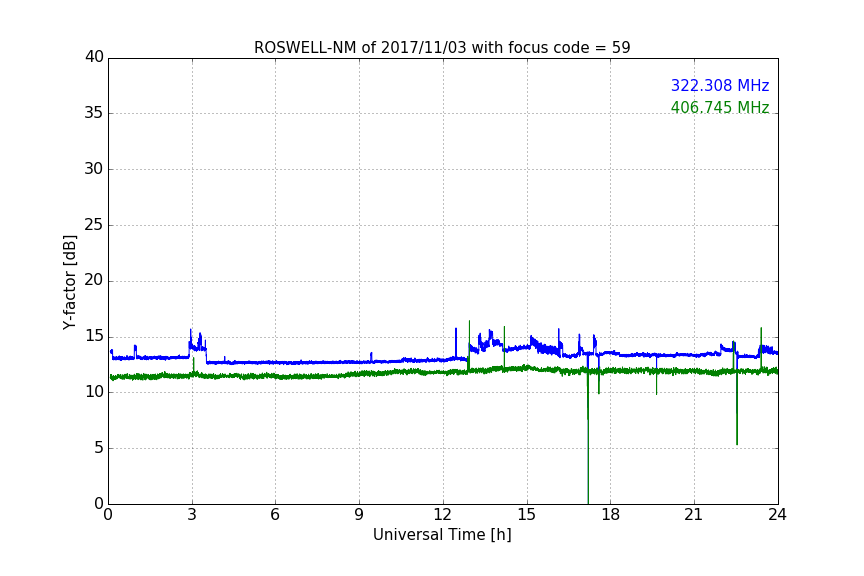Click the x-axis tick label '3'

point(192,515)
